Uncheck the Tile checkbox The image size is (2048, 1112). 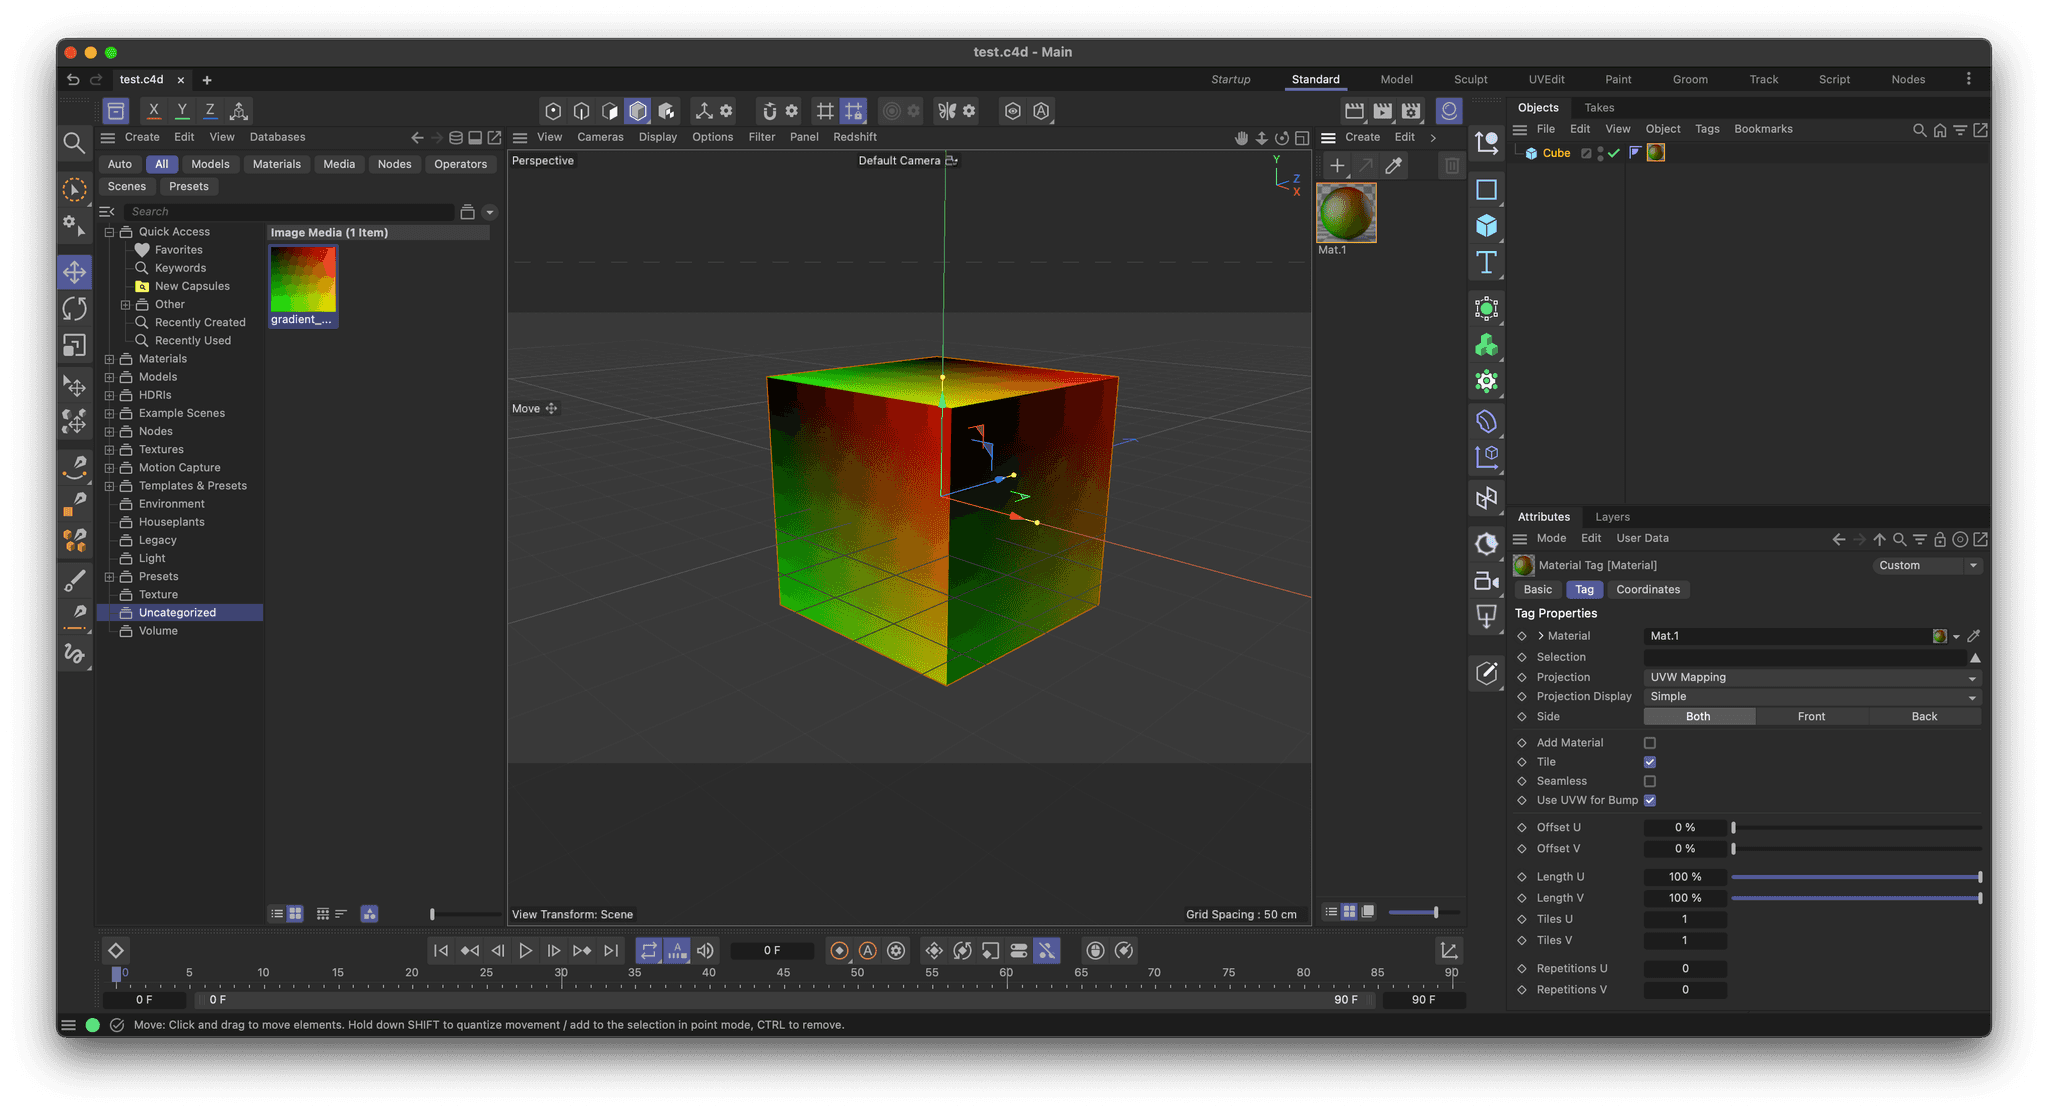point(1650,762)
